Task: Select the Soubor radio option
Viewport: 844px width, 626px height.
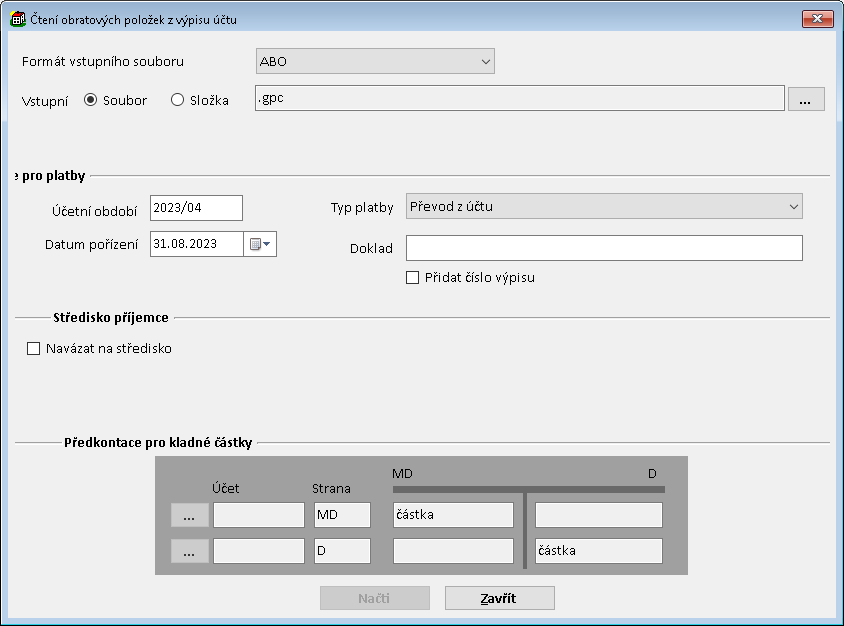Action: click(91, 100)
